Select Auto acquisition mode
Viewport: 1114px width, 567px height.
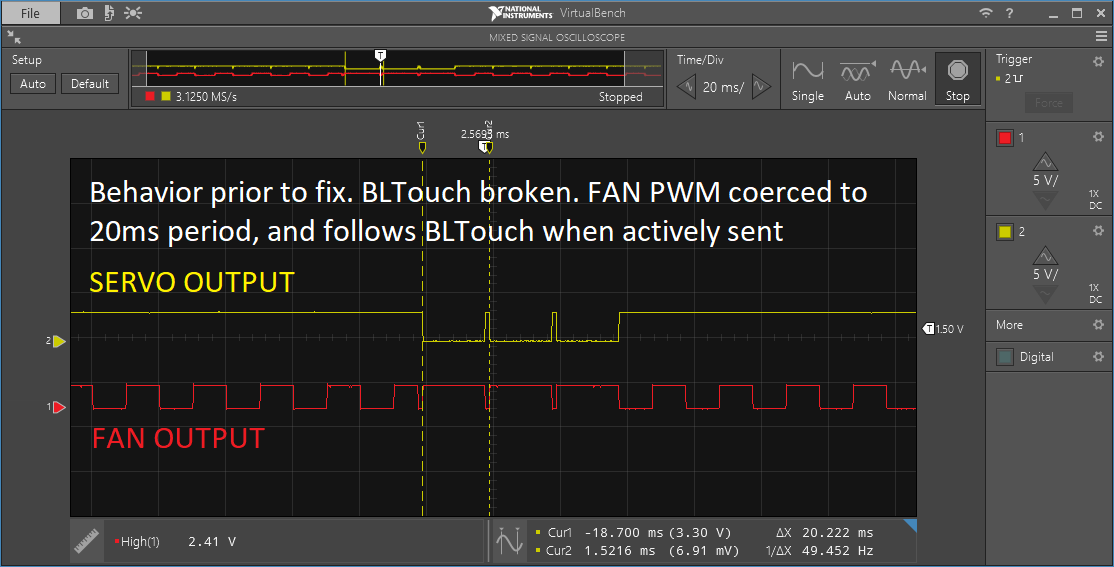point(858,80)
